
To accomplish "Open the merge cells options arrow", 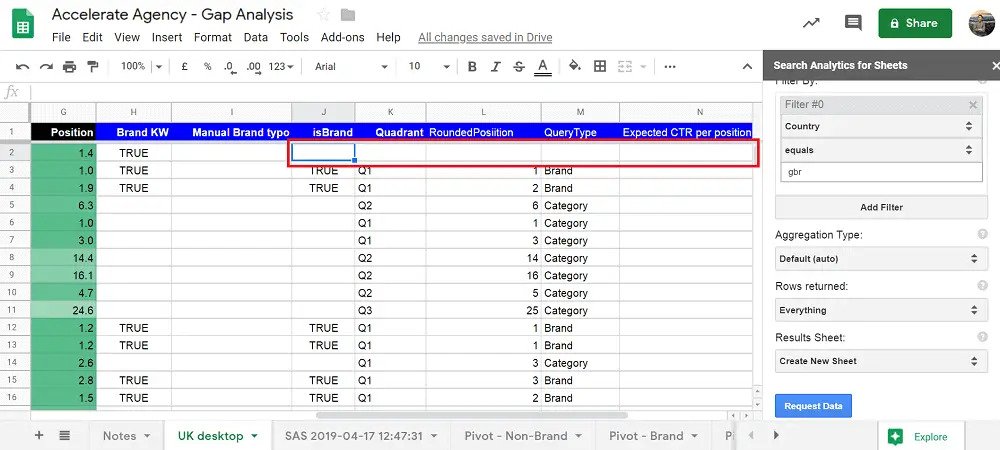I will pyautogui.click(x=643, y=67).
